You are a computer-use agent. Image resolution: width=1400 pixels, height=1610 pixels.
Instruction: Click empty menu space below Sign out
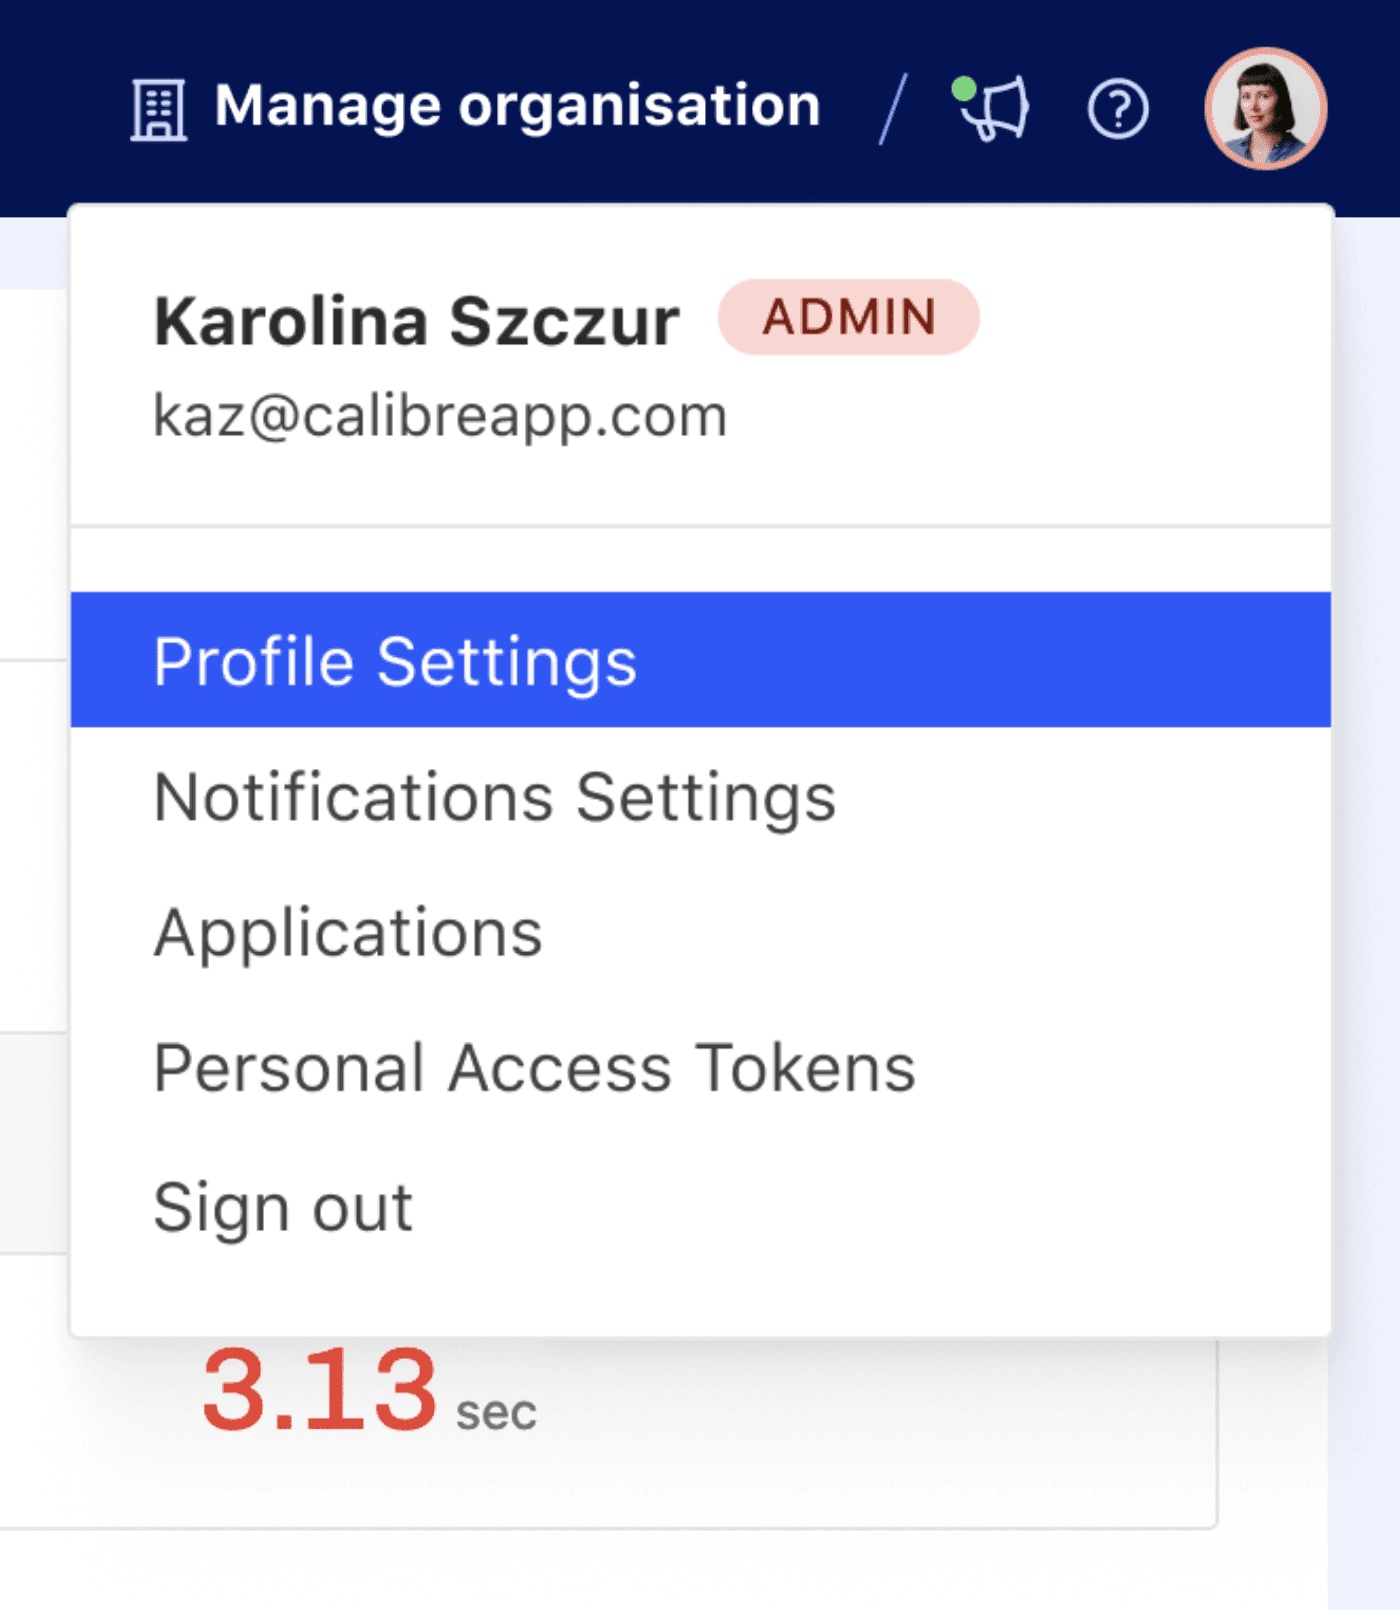(x=700, y=1290)
